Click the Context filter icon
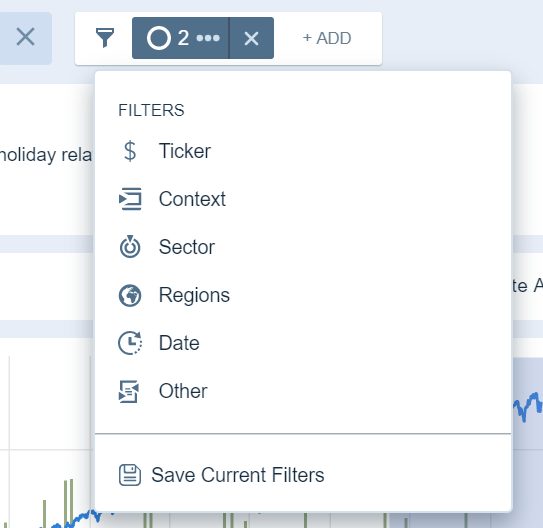 point(130,199)
